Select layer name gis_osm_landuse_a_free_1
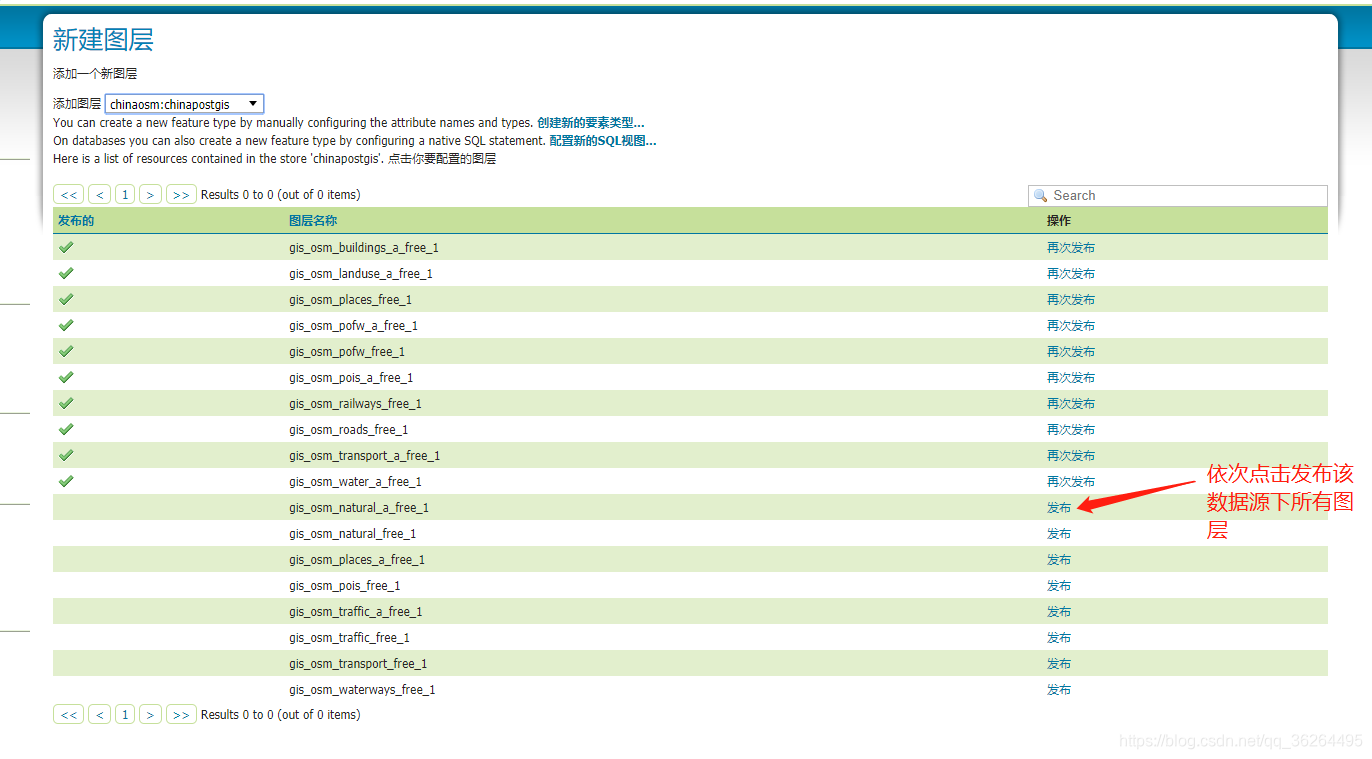Viewport: 1372px width, 759px height. tap(361, 274)
